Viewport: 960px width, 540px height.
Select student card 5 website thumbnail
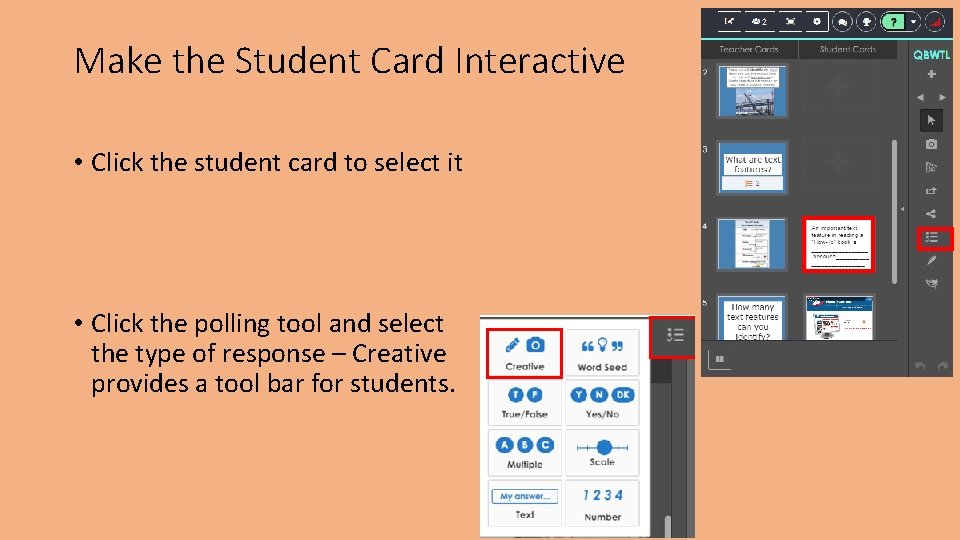(838, 318)
